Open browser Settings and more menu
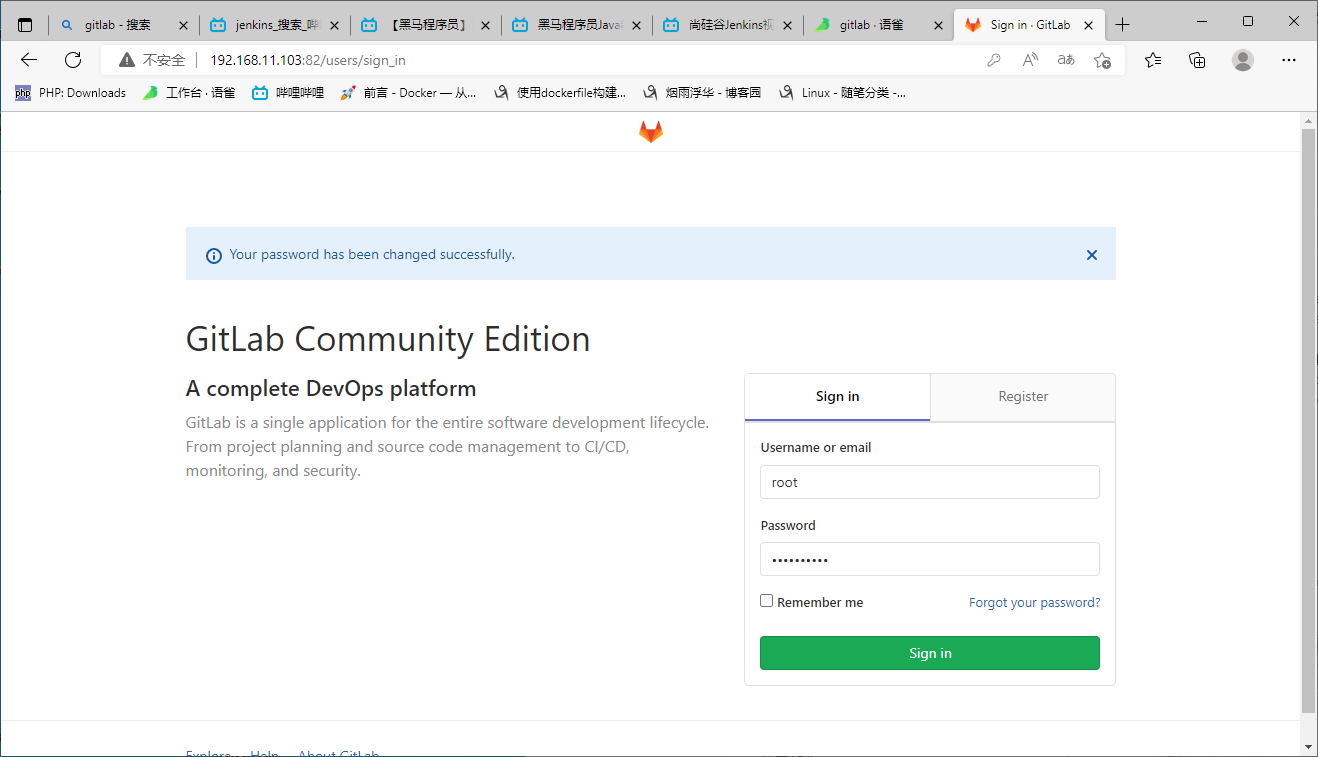1318x757 pixels. click(1289, 60)
